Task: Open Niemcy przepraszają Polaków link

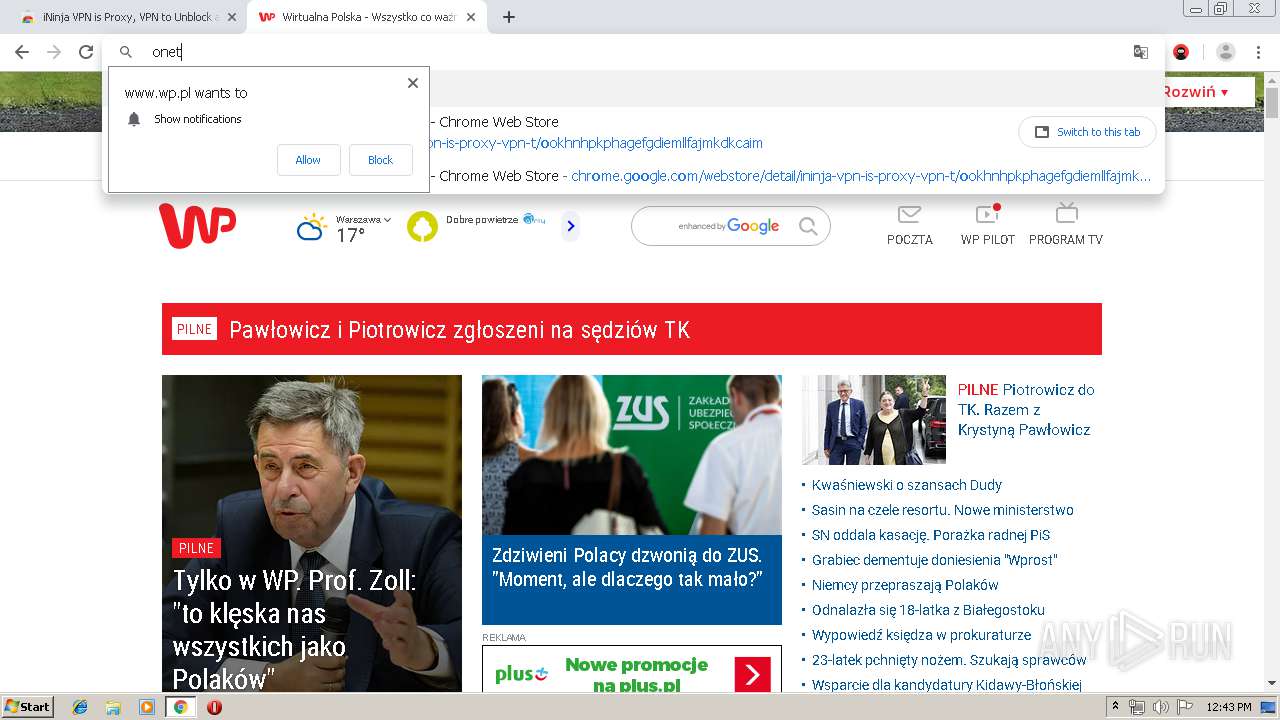Action: coord(905,585)
